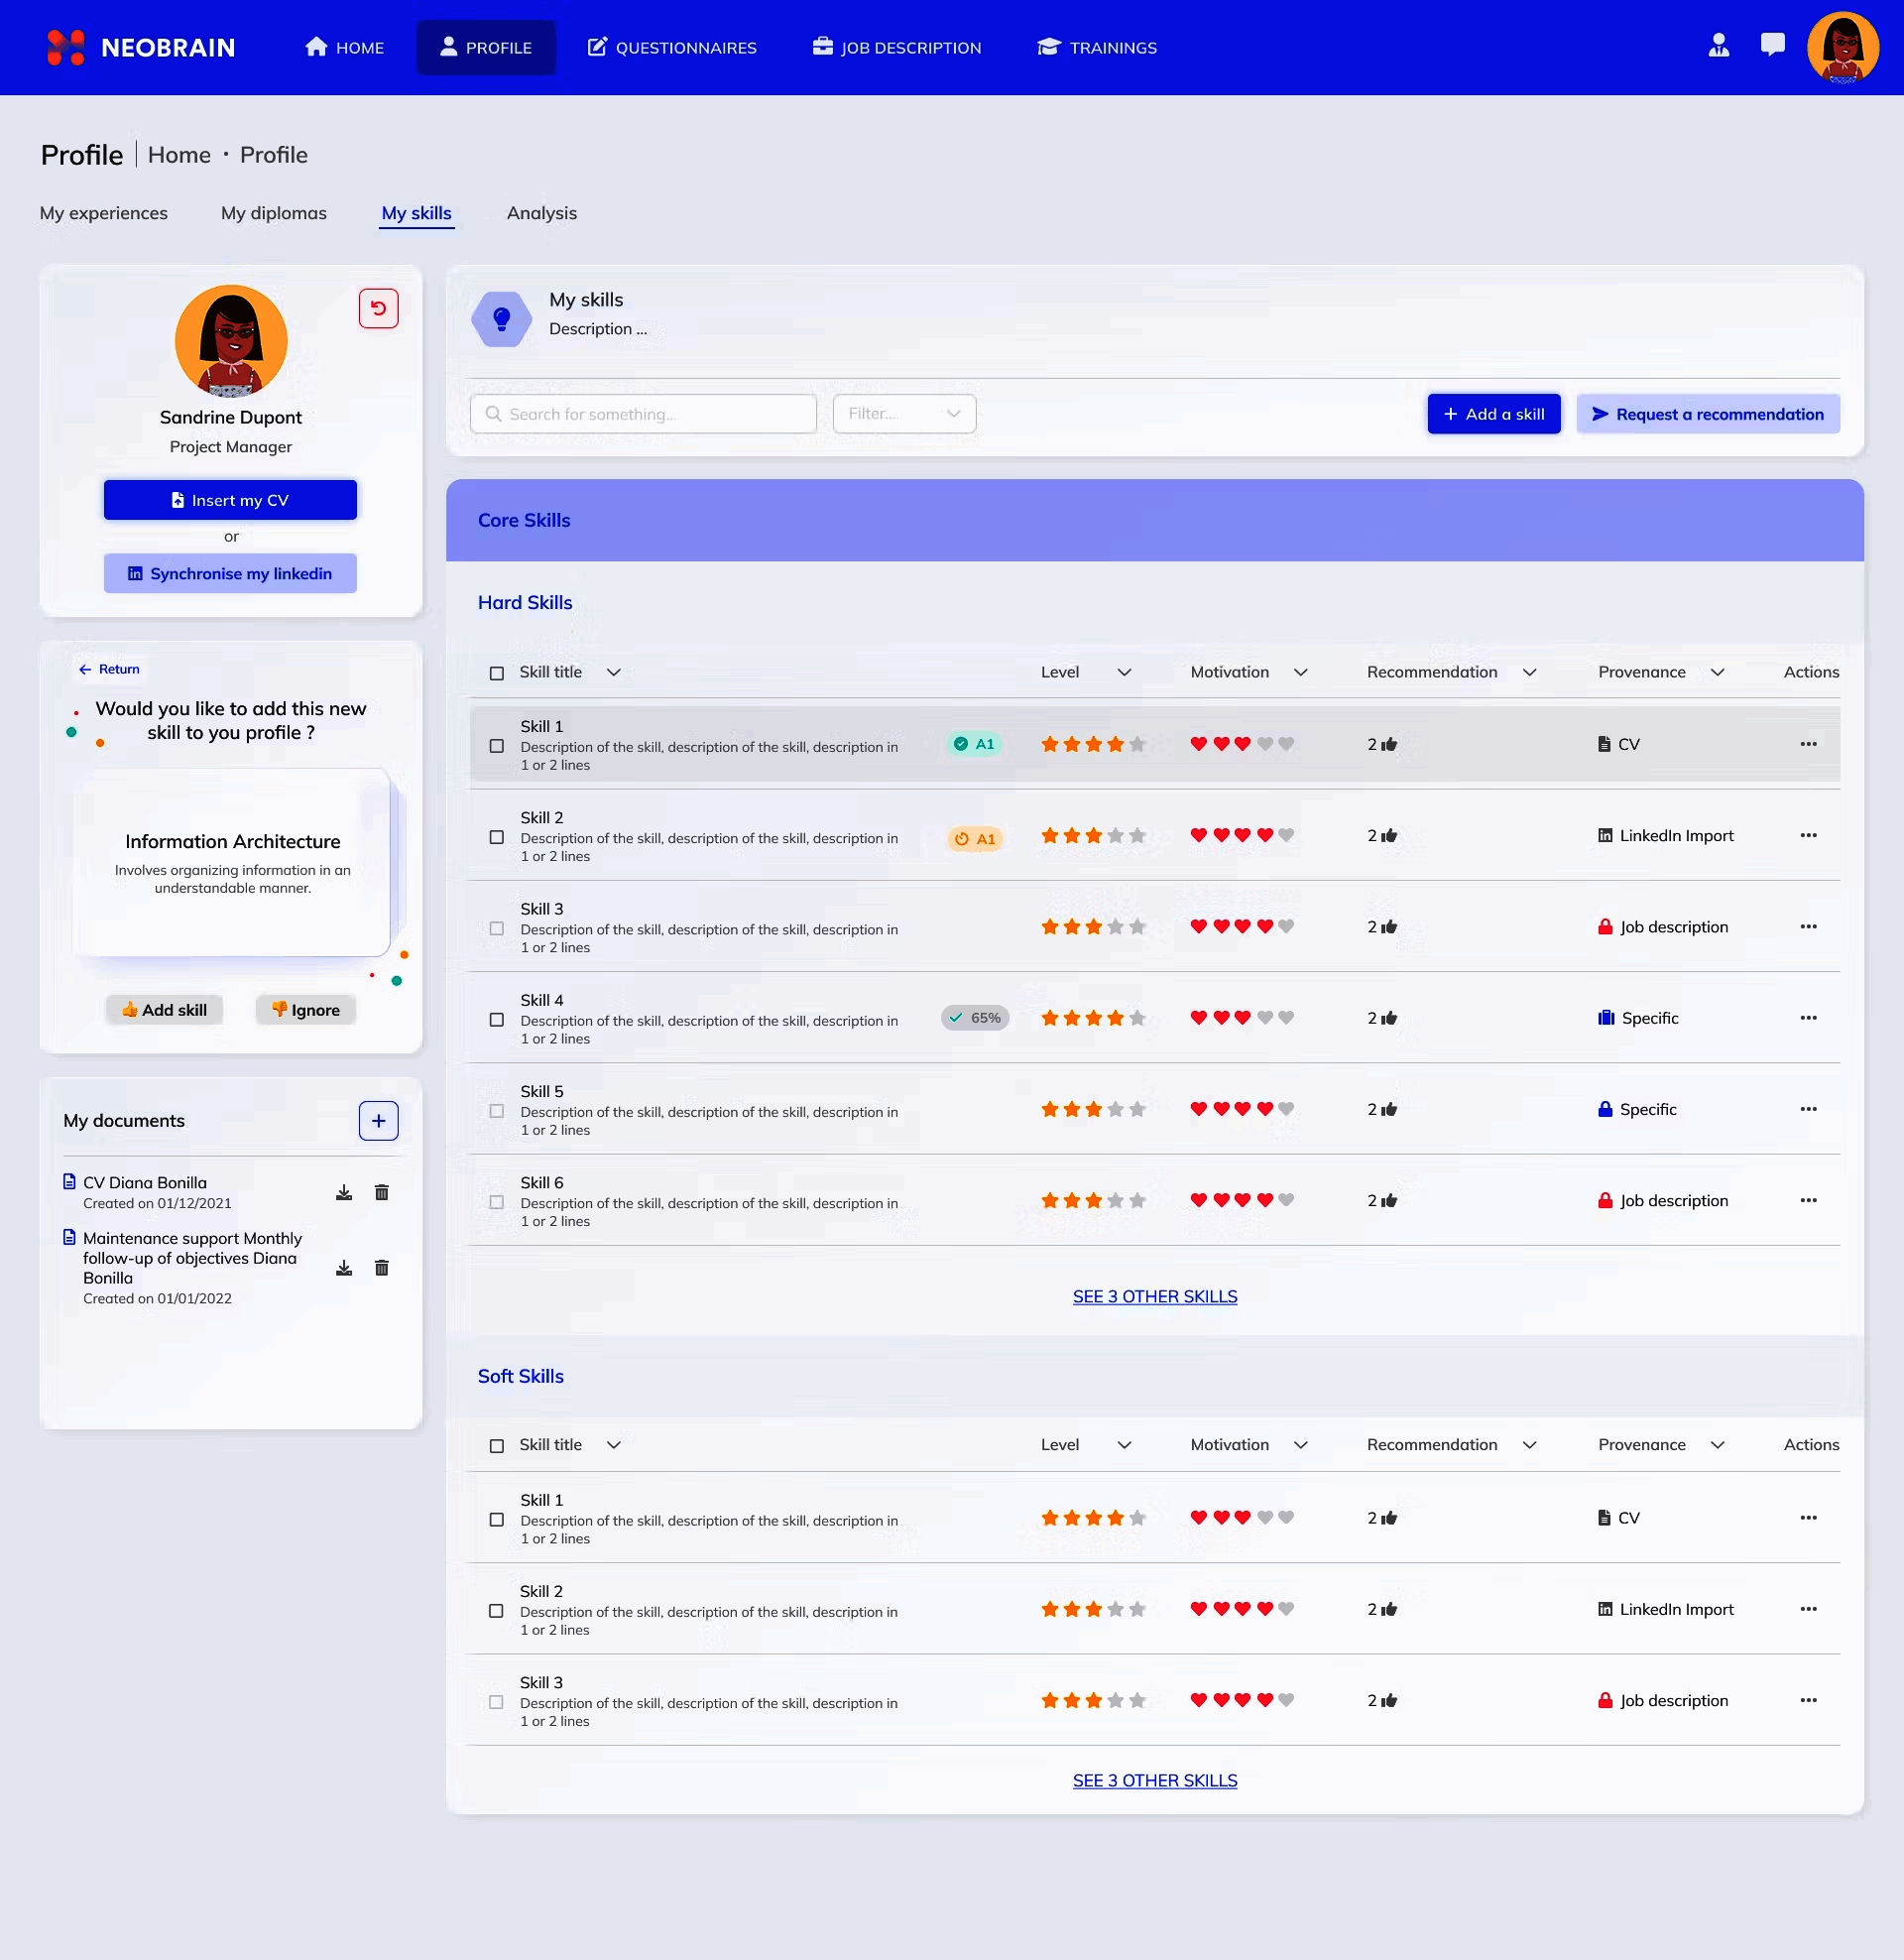
Task: Click the add document plus icon in My documents
Action: coord(377,1120)
